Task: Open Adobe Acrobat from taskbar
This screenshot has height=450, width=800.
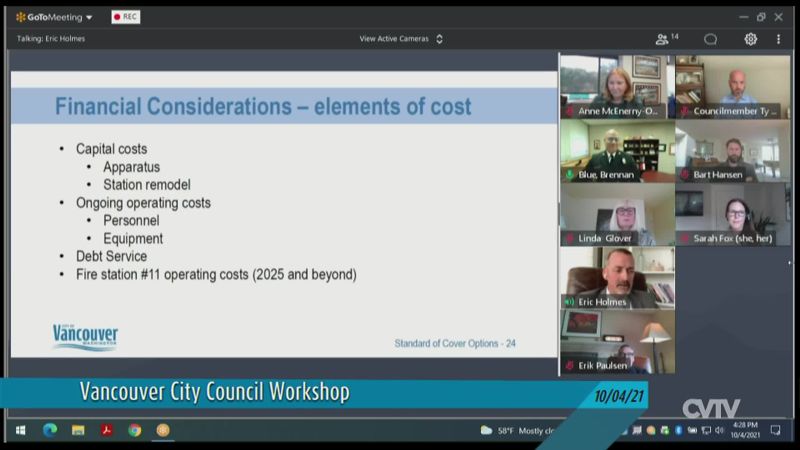Action: click(x=106, y=430)
